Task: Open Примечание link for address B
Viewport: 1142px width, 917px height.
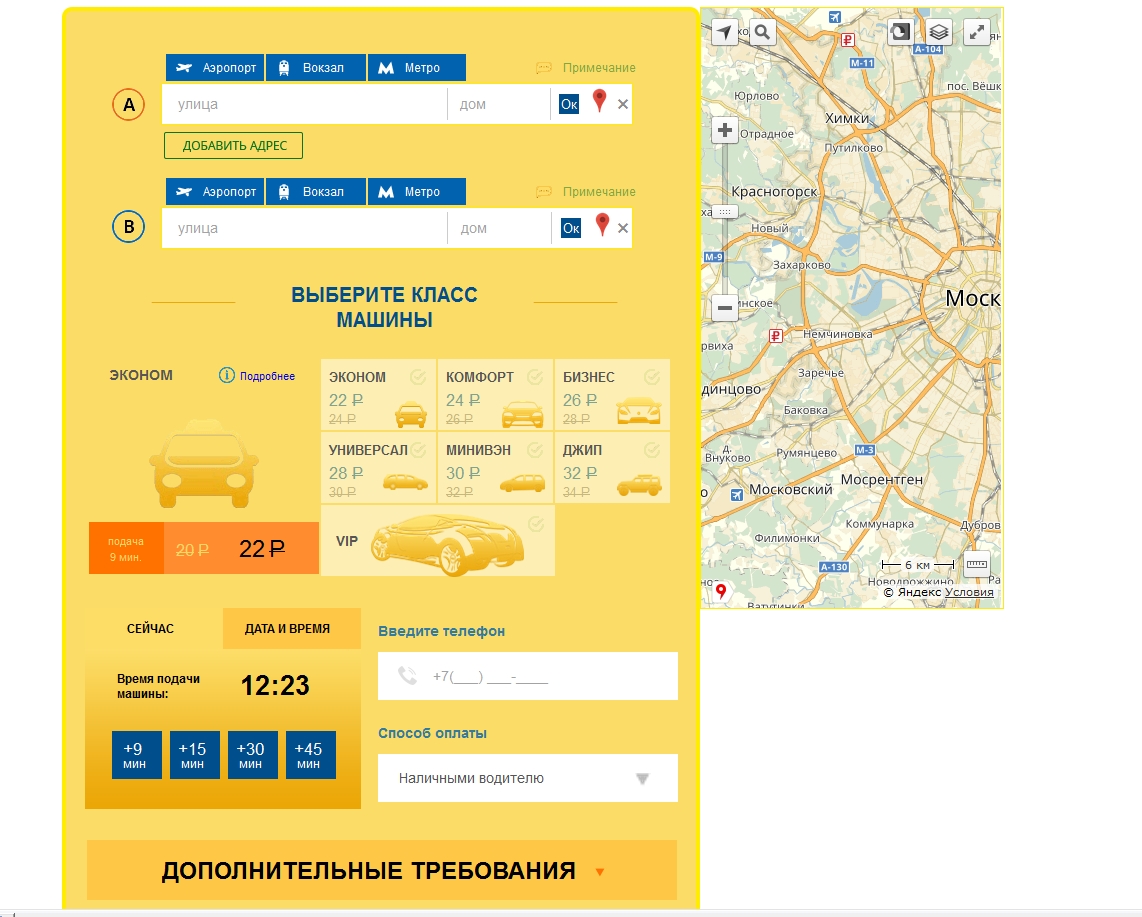Action: tap(599, 192)
